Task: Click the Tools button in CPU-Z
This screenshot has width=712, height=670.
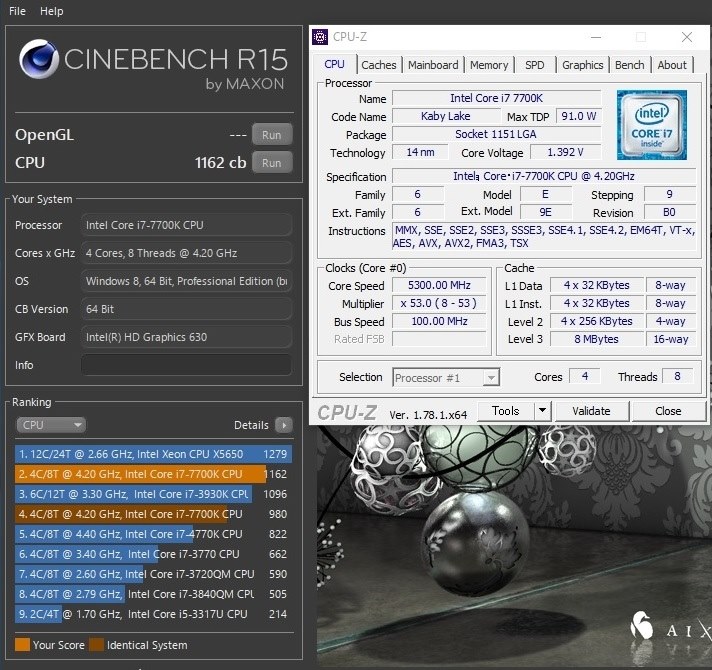Action: coord(506,410)
